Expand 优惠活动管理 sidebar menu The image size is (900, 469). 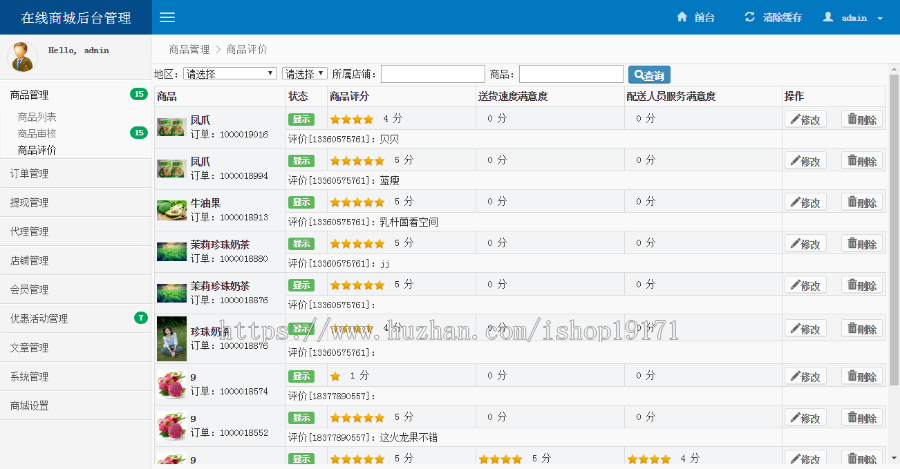pos(76,319)
